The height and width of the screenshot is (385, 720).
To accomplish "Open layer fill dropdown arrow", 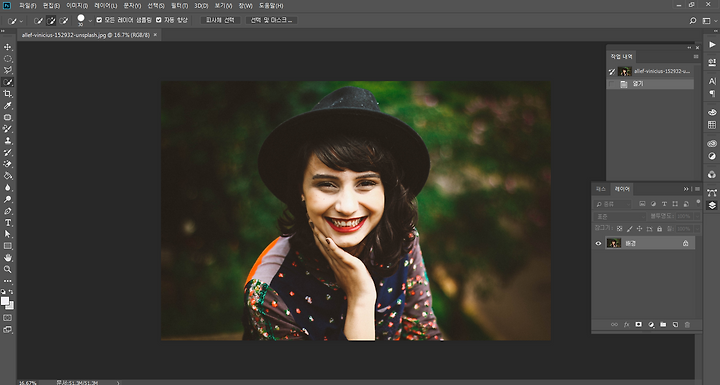I will click(x=697, y=229).
